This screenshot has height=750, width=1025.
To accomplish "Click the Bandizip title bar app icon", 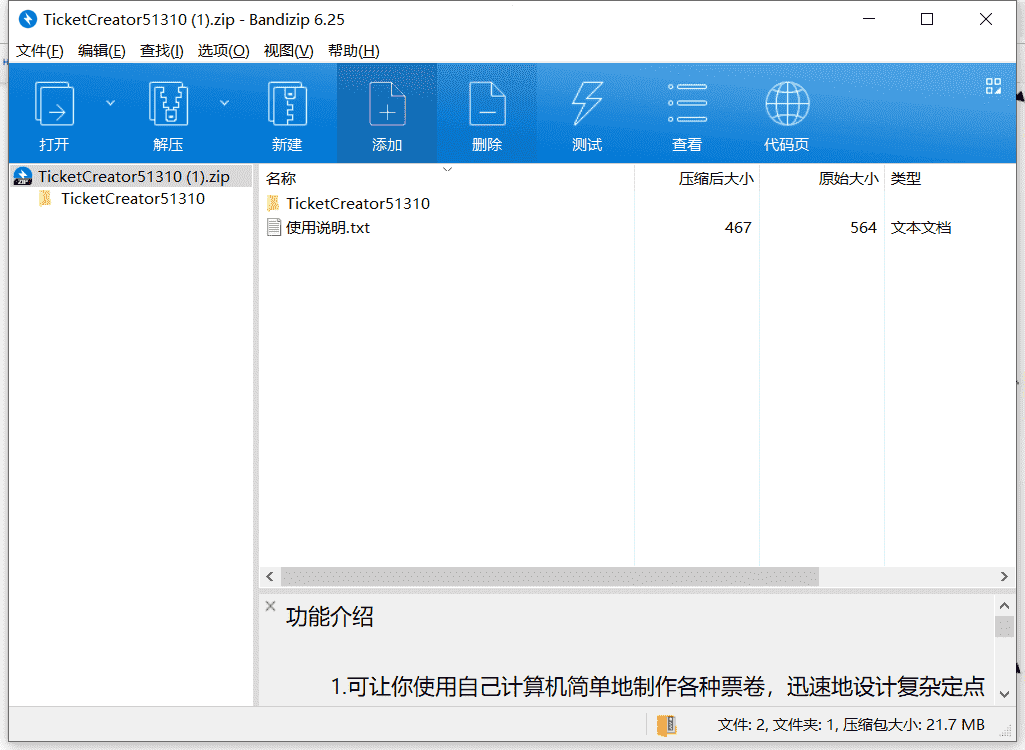I will point(27,20).
